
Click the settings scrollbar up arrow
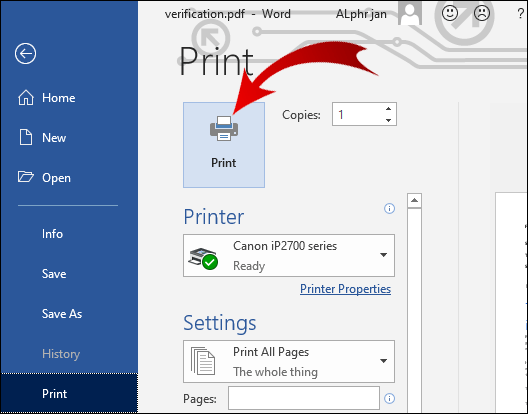(414, 201)
